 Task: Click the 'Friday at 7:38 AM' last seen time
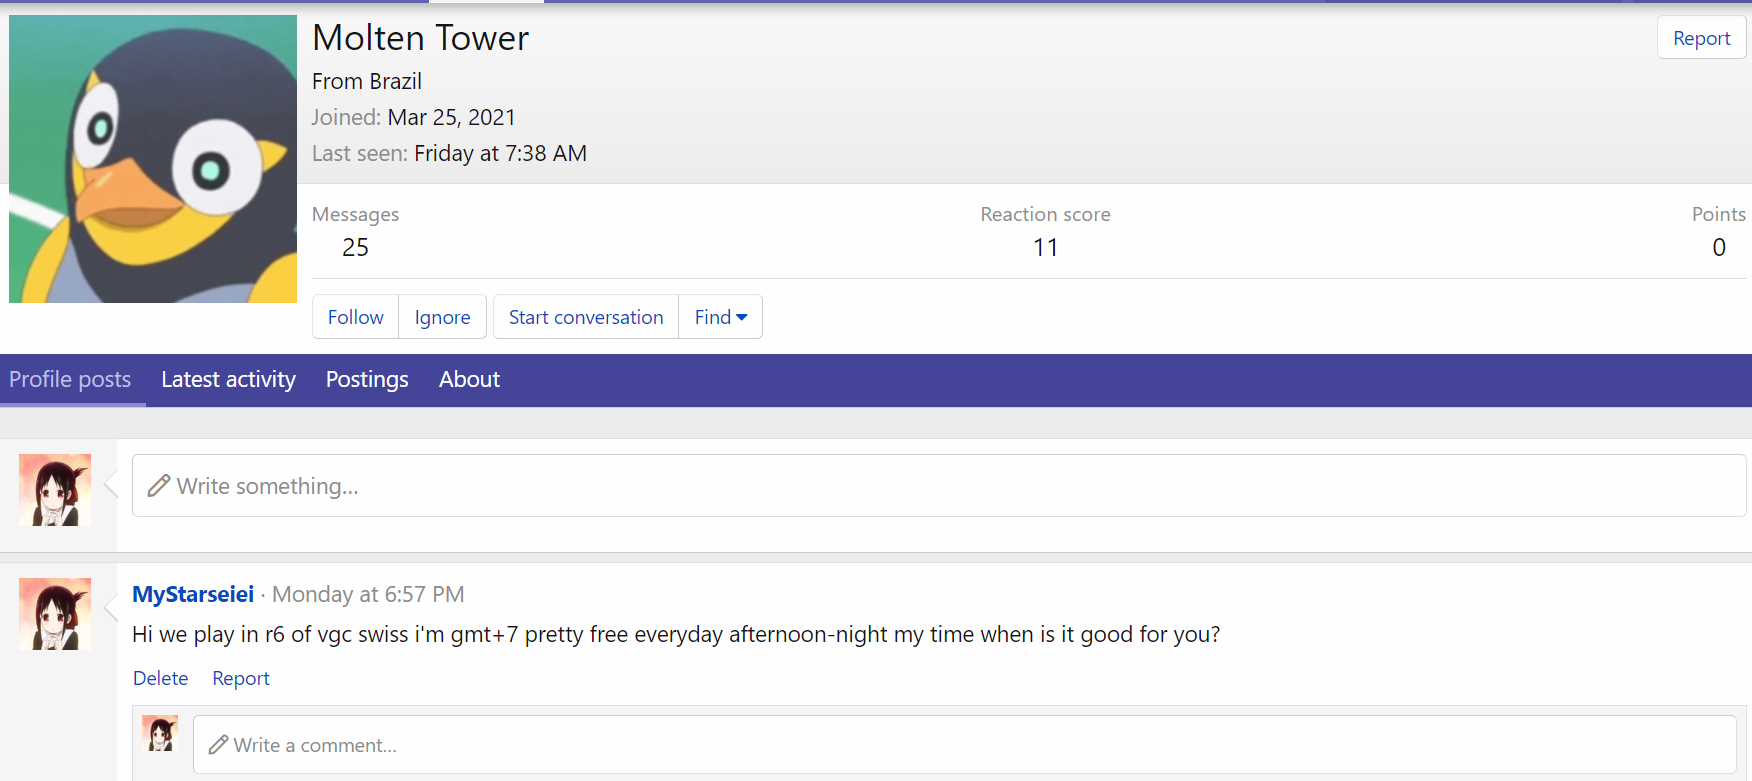pyautogui.click(x=501, y=153)
